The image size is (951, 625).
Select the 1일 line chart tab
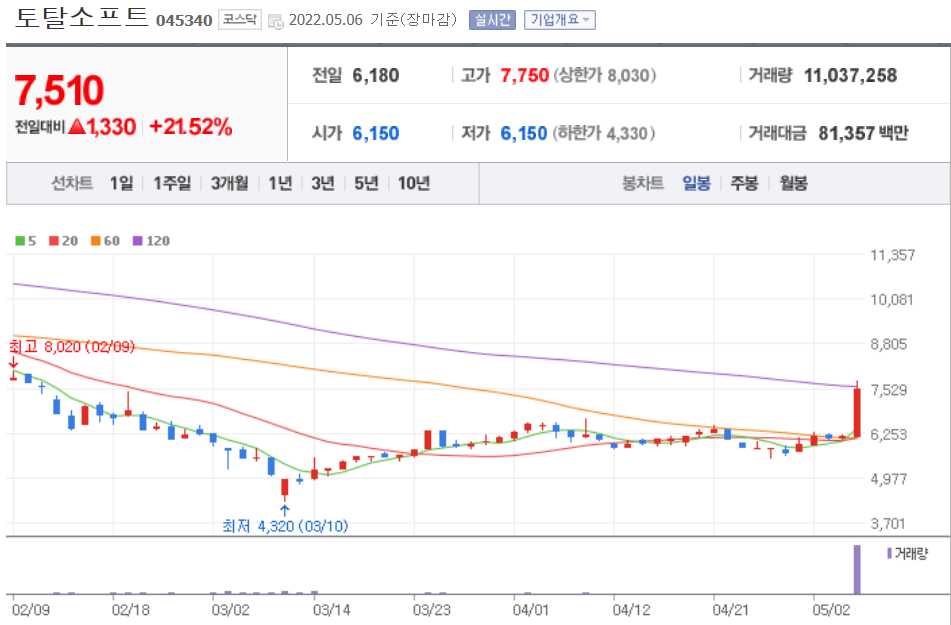121,183
